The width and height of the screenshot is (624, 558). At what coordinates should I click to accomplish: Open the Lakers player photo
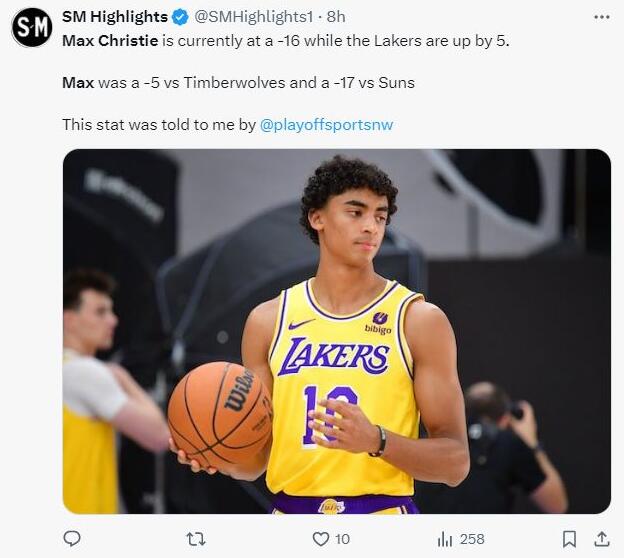pyautogui.click(x=336, y=331)
